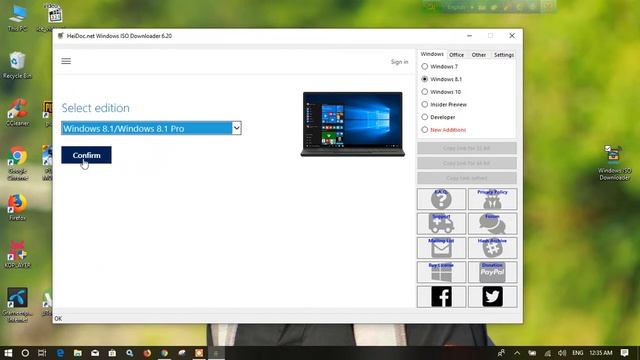Open the Store app in taskbar
640x360 pixels.
(x=112, y=353)
